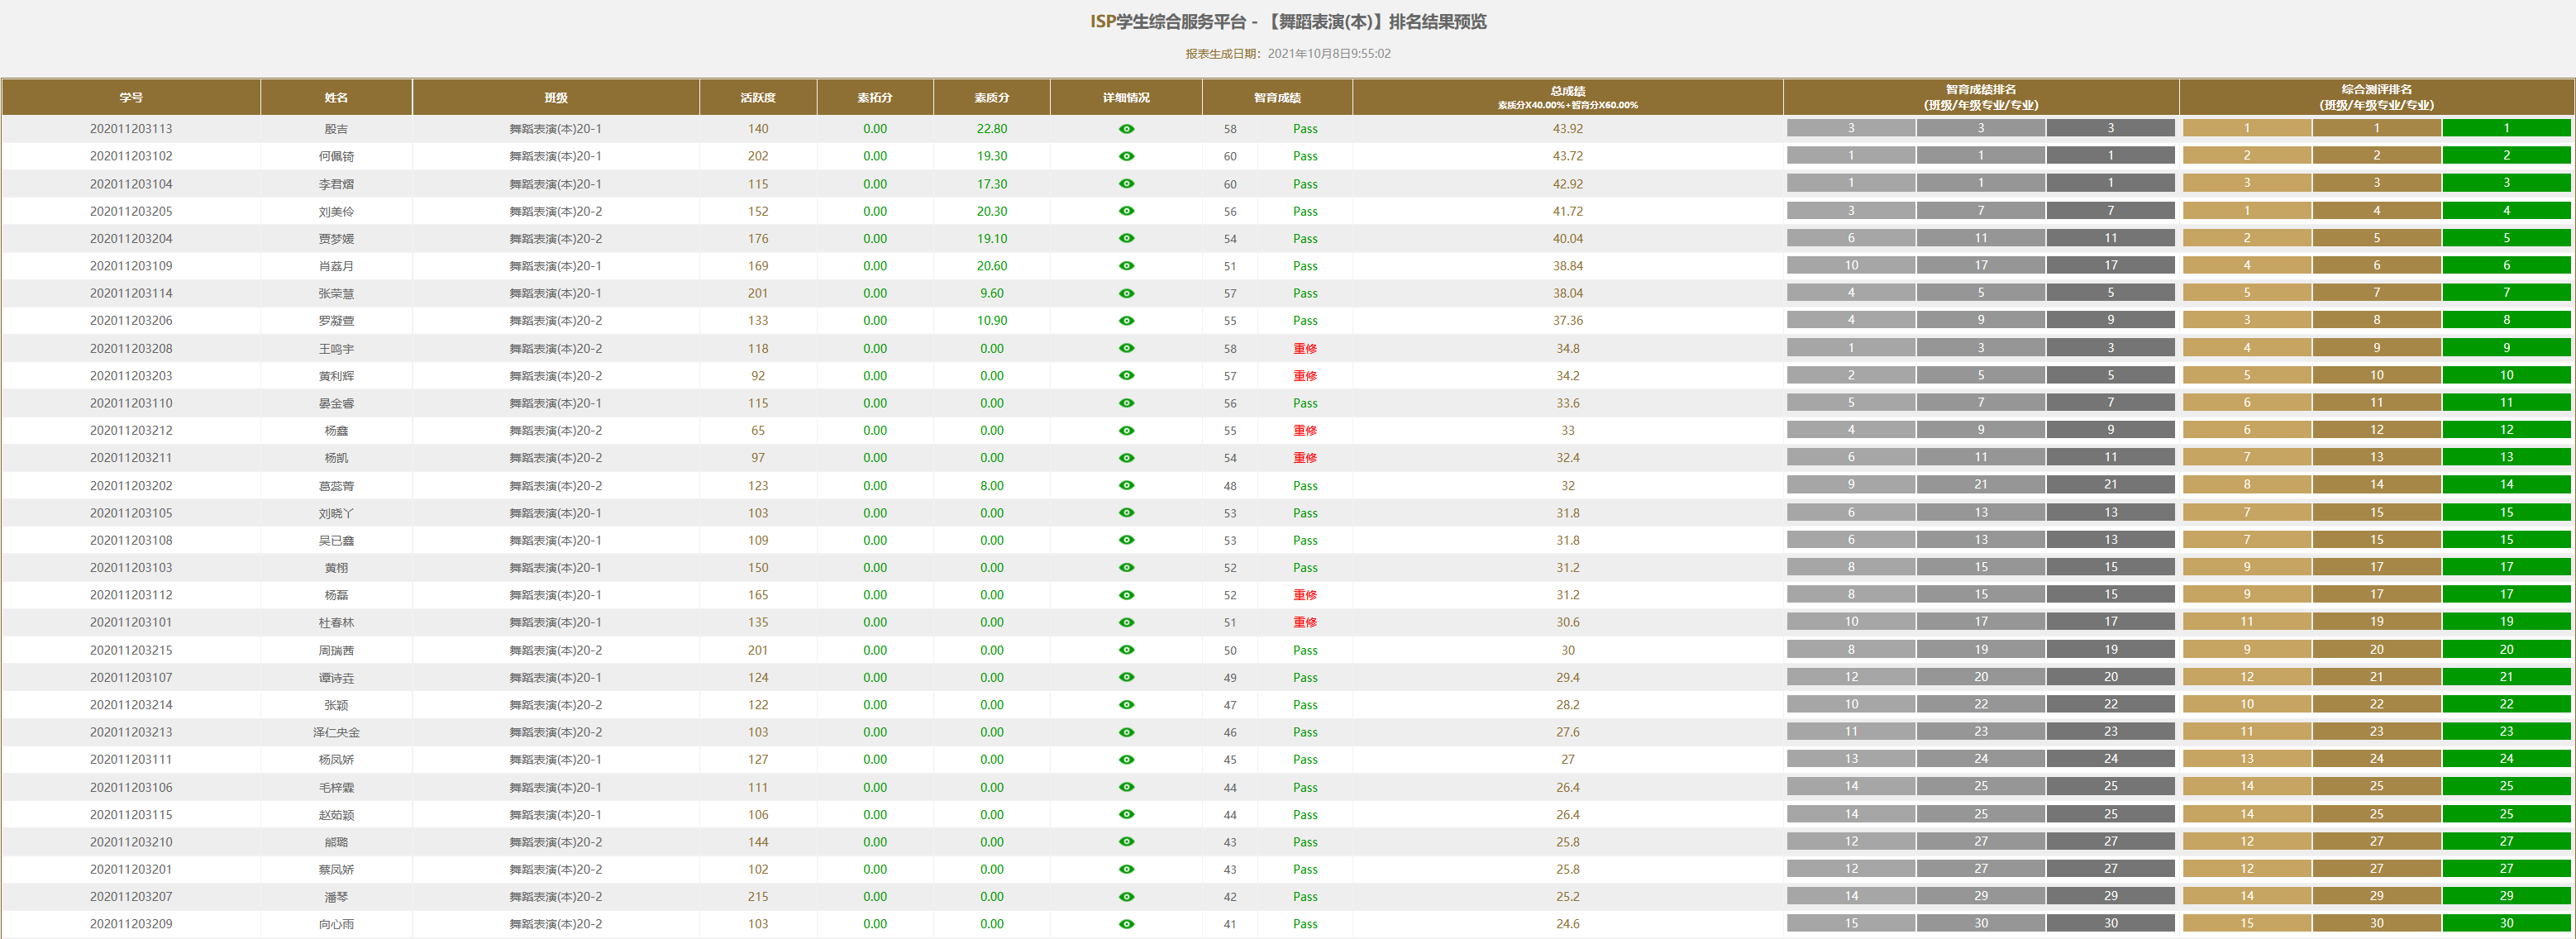The width and height of the screenshot is (2576, 939).
Task: Click the 智育成绩 column header
Action: [x=1277, y=97]
